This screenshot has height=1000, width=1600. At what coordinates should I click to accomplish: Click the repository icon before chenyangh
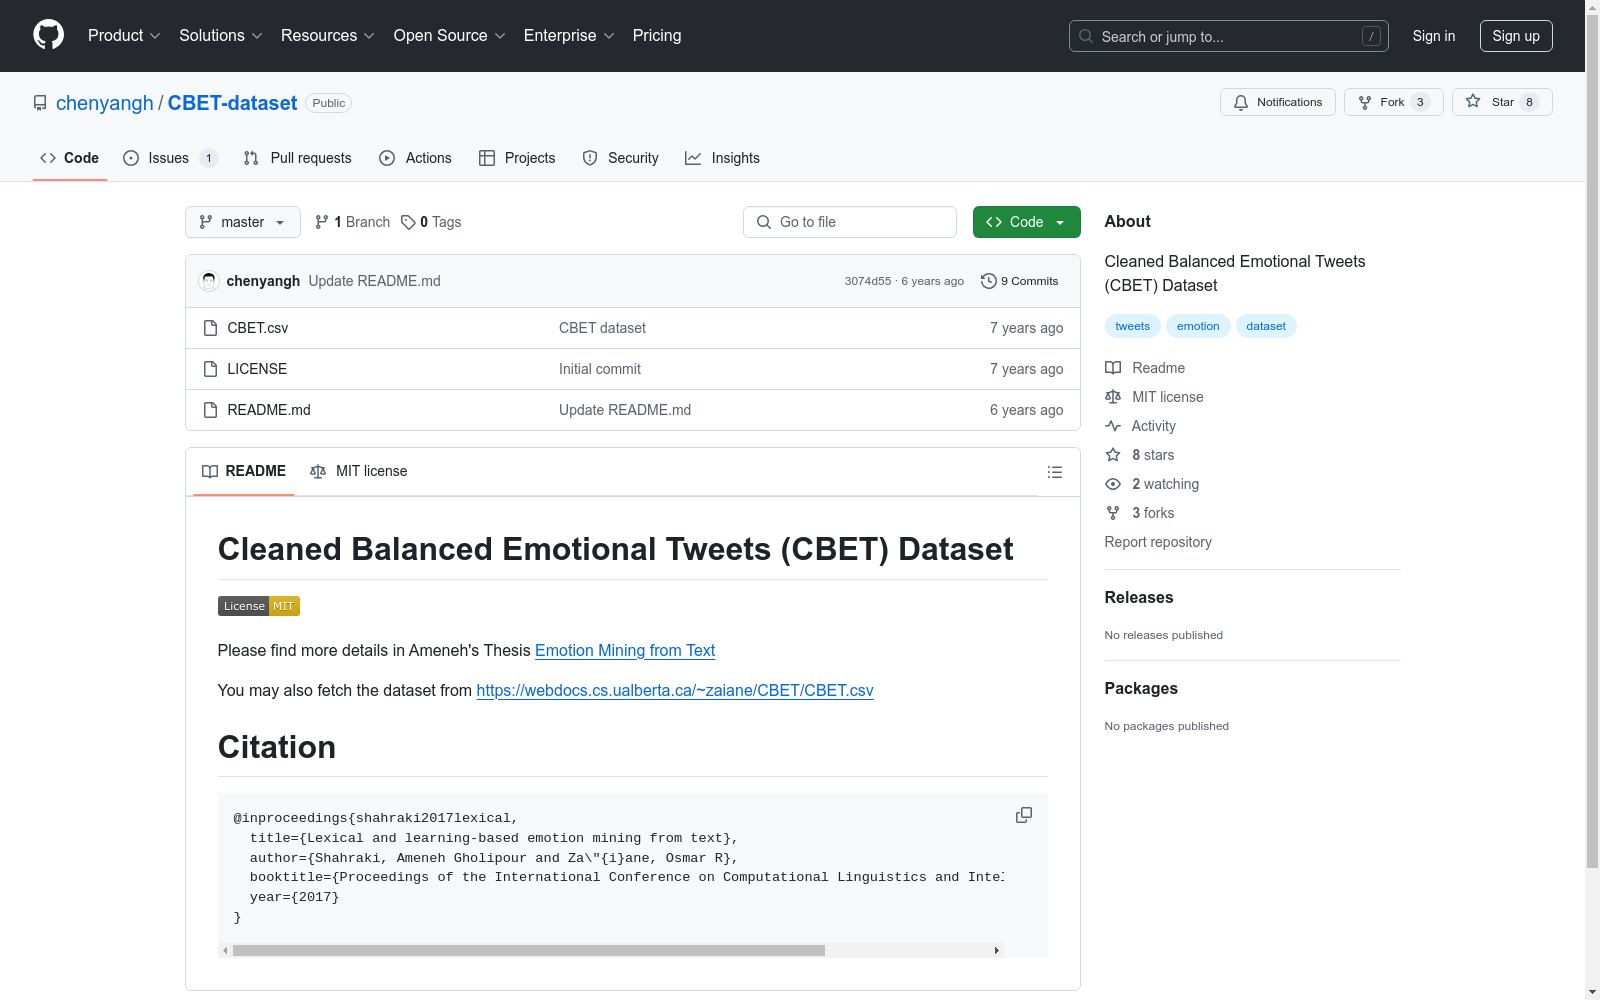click(40, 103)
